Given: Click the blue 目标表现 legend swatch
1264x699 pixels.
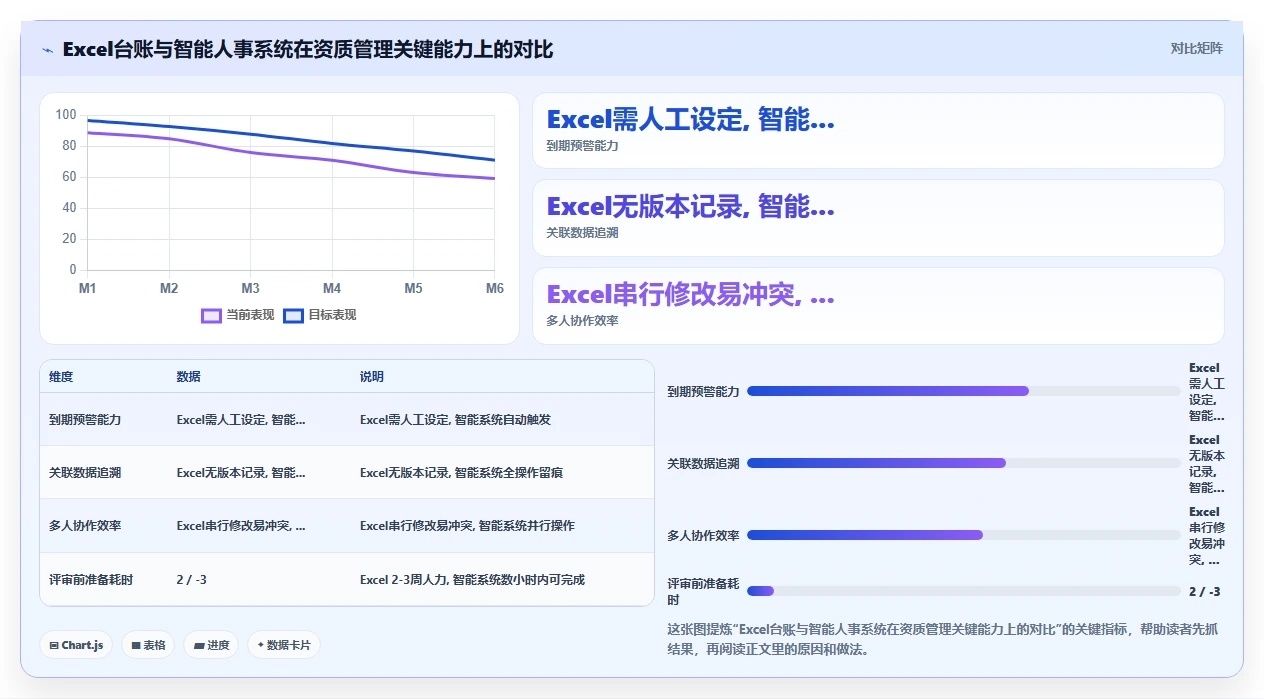Looking at the screenshot, I should point(293,315).
